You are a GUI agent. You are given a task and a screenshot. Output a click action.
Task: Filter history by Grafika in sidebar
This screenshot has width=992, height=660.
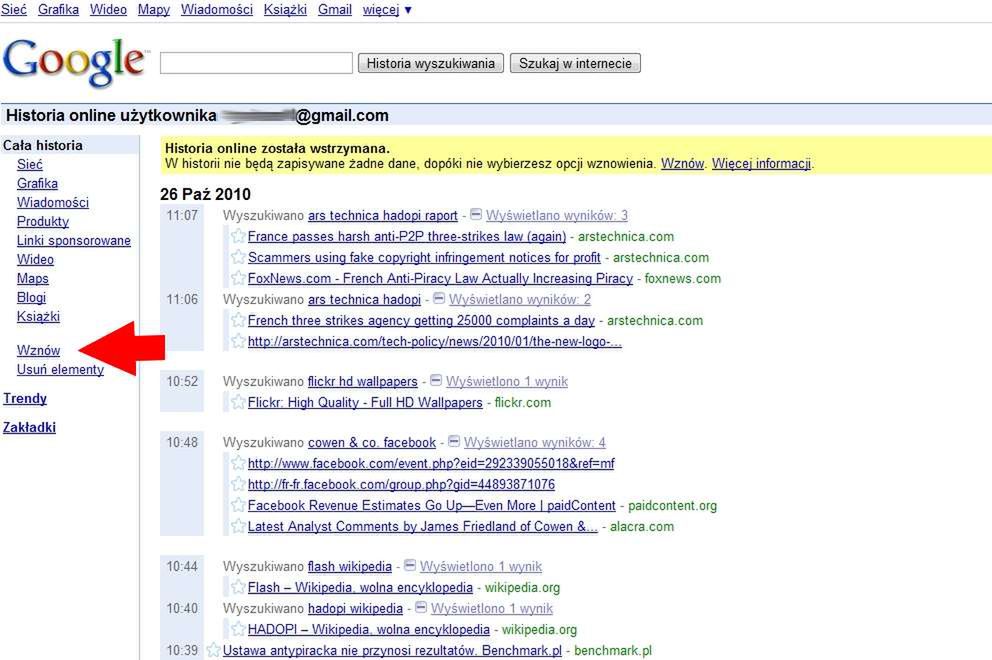pos(37,184)
